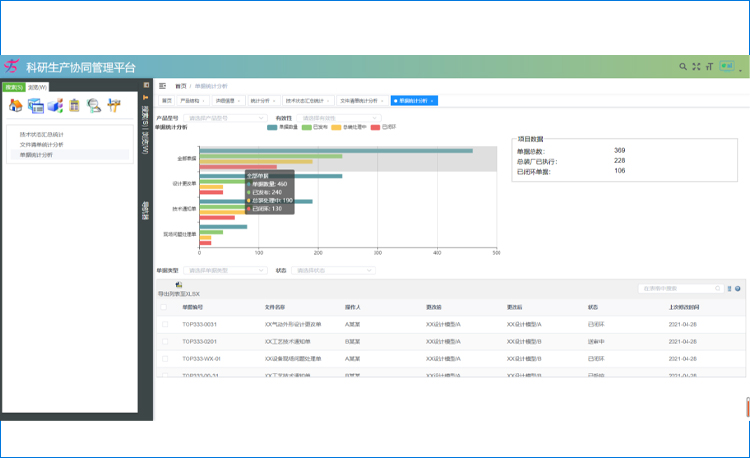Click the blue help icon above table

pos(738,288)
